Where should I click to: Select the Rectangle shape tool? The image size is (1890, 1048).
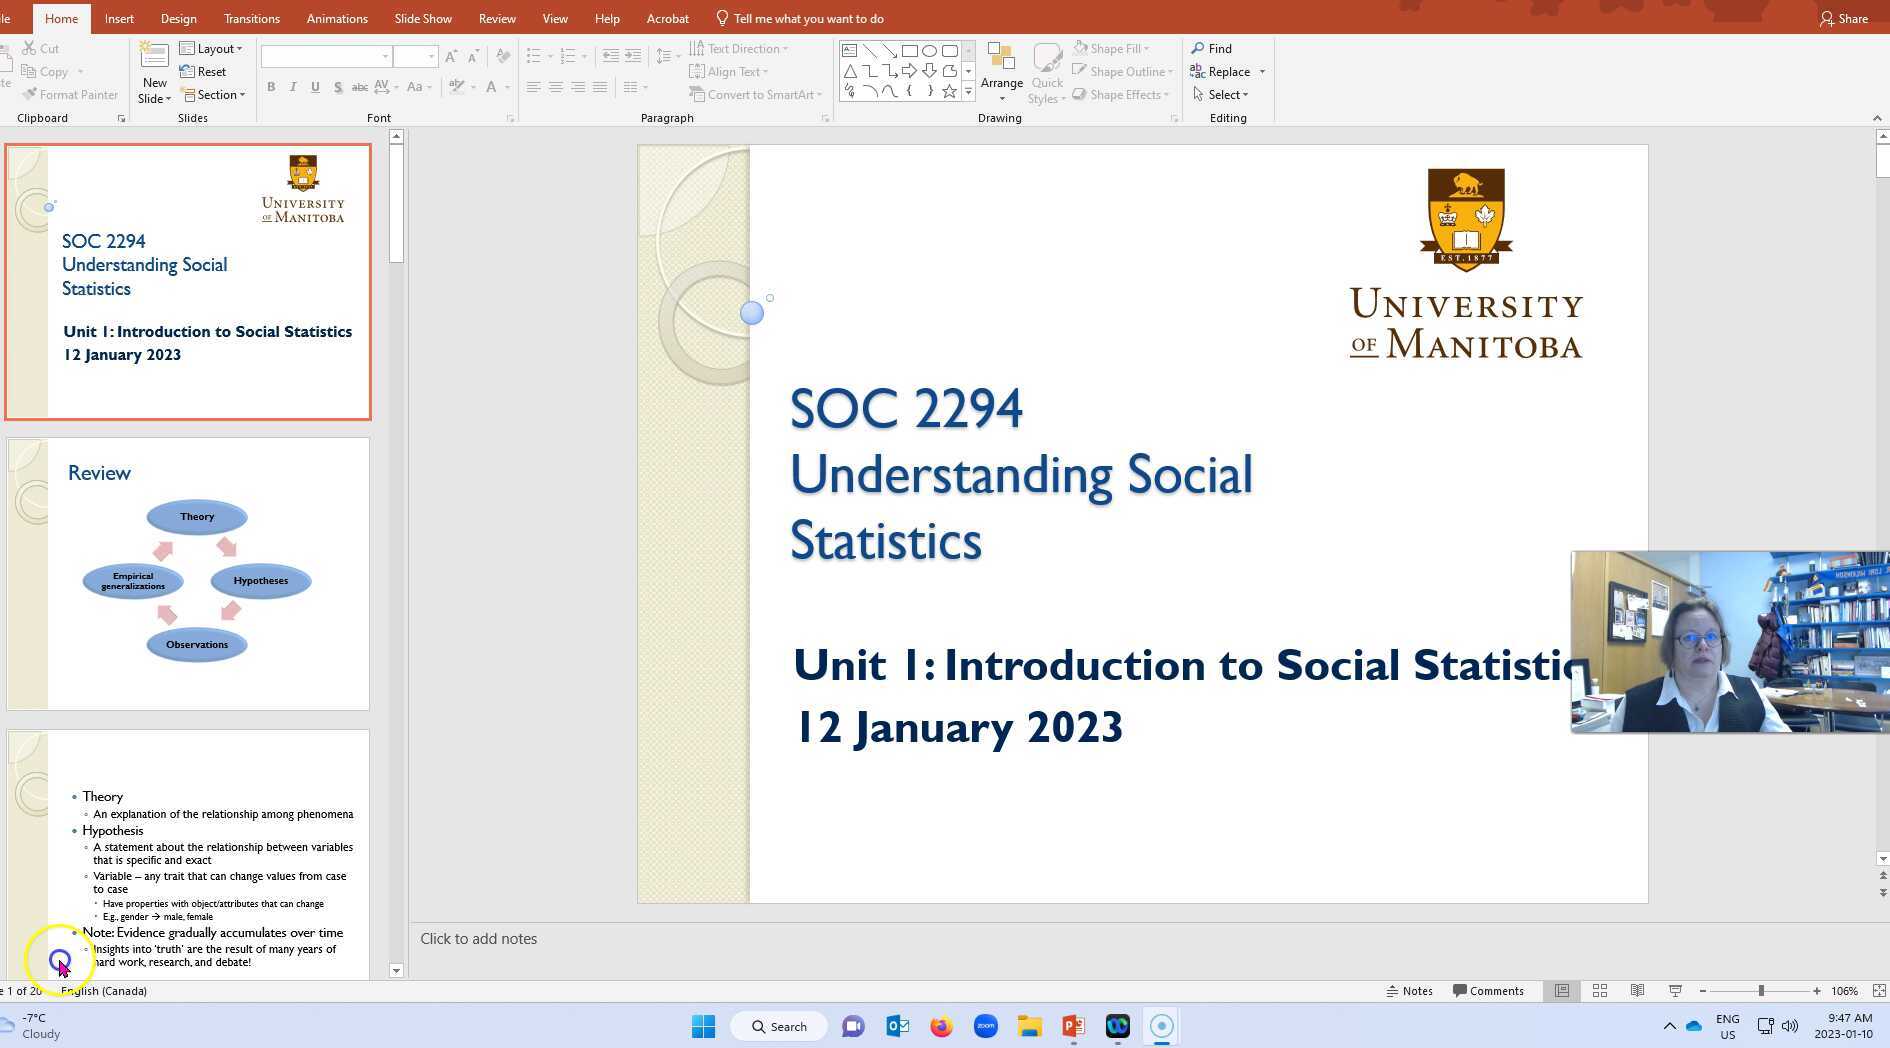click(x=909, y=49)
